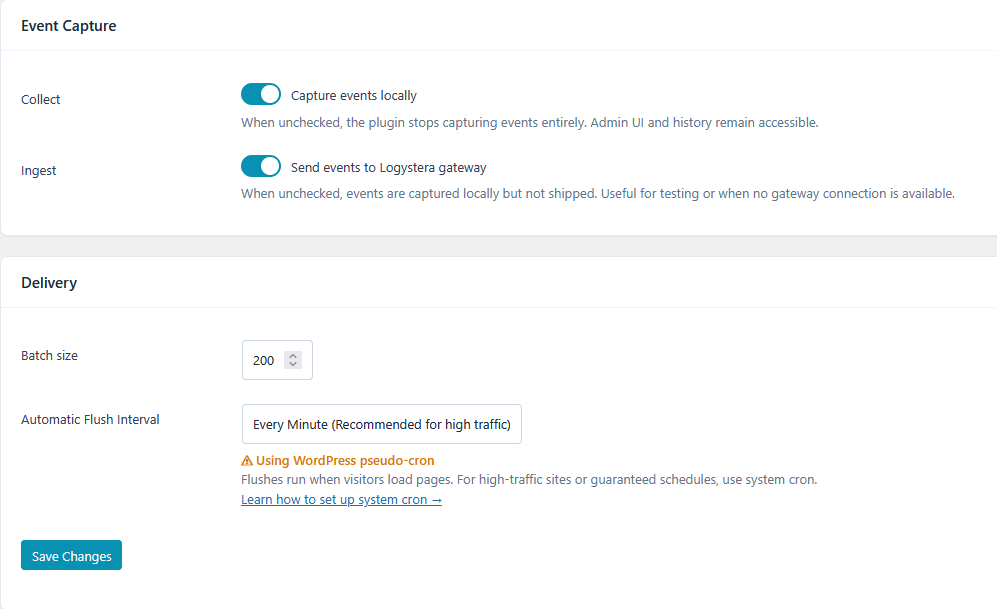Image resolution: width=997 pixels, height=609 pixels.
Task: Click the "Ingest" row label
Action: (38, 170)
